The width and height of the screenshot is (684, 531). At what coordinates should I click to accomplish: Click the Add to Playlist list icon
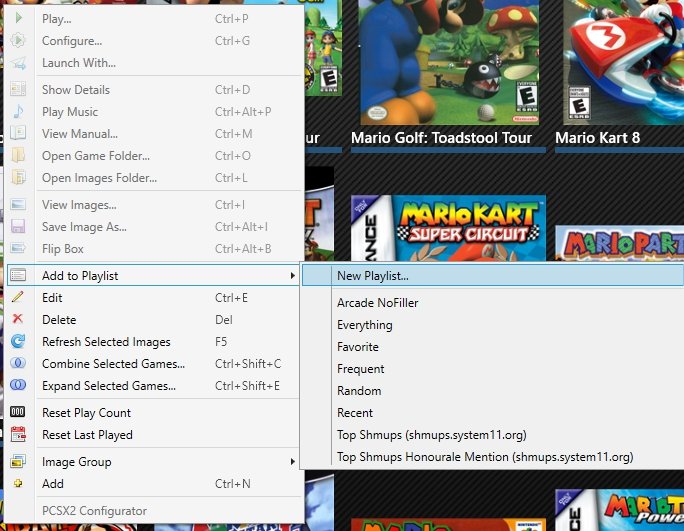pyautogui.click(x=18, y=275)
